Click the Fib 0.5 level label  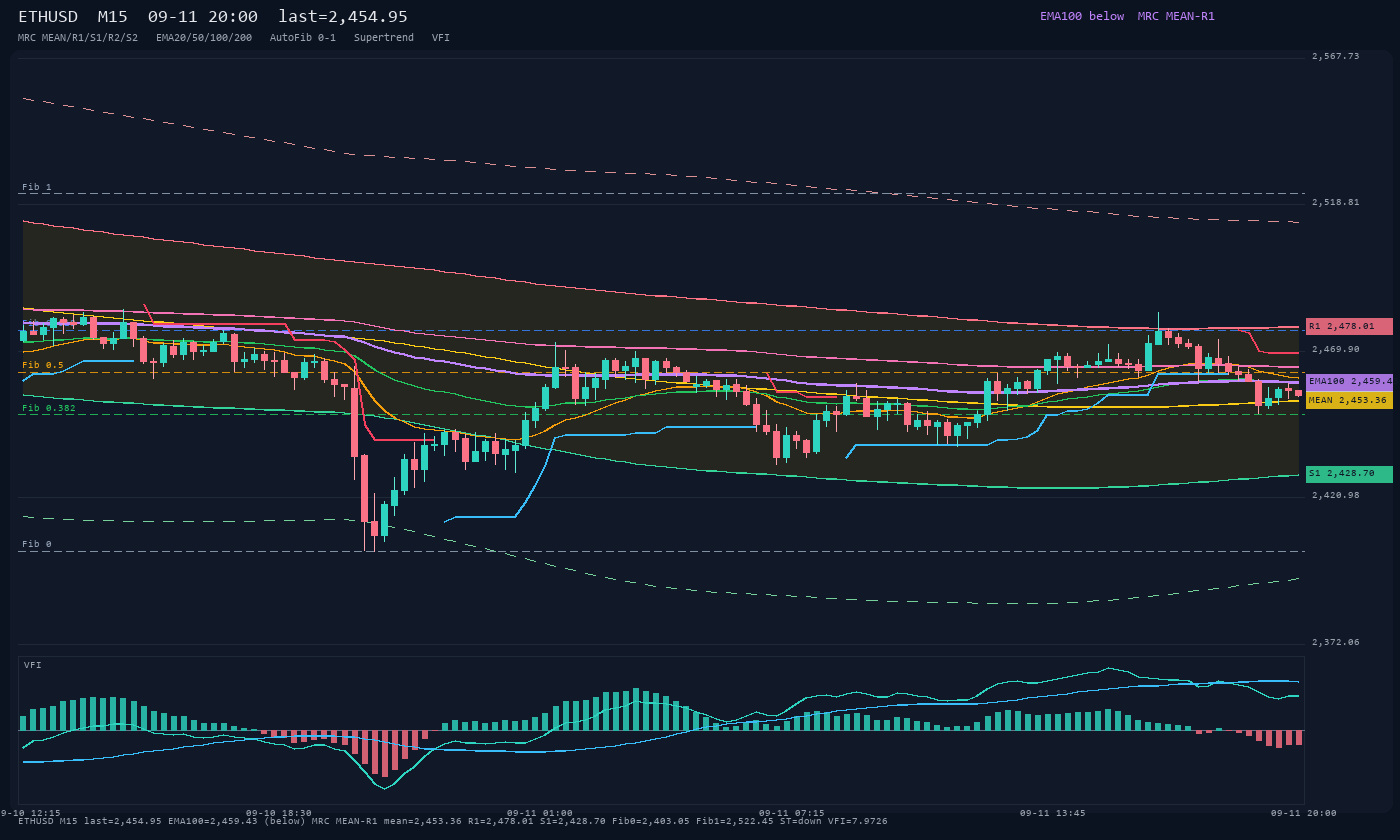tap(42, 365)
